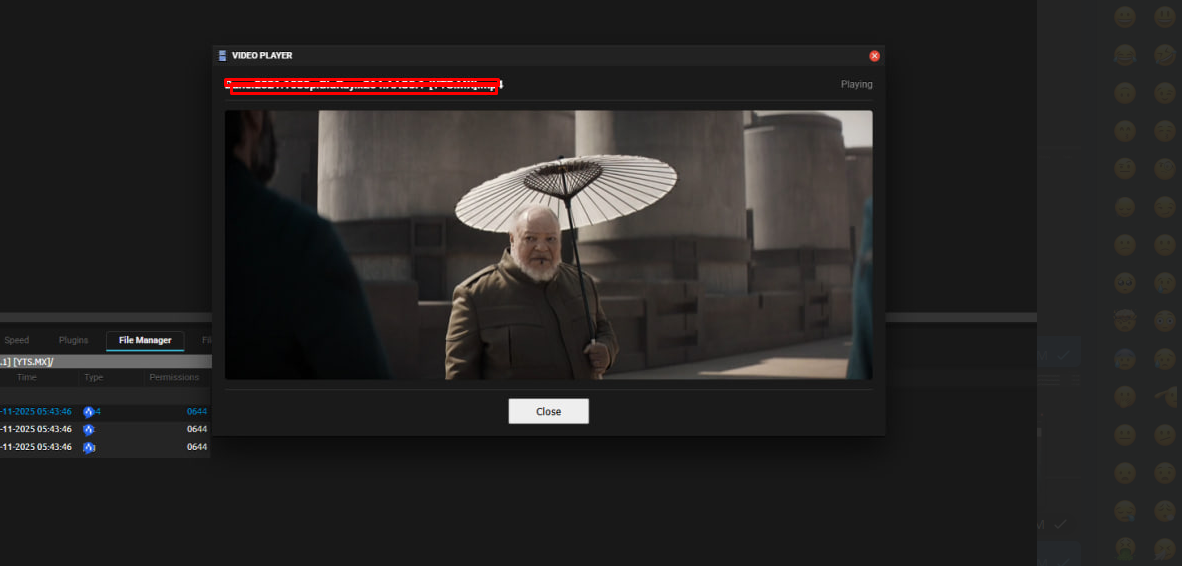
Task: Click the VIDEO PLAYER title bar film icon
Action: [x=222, y=56]
